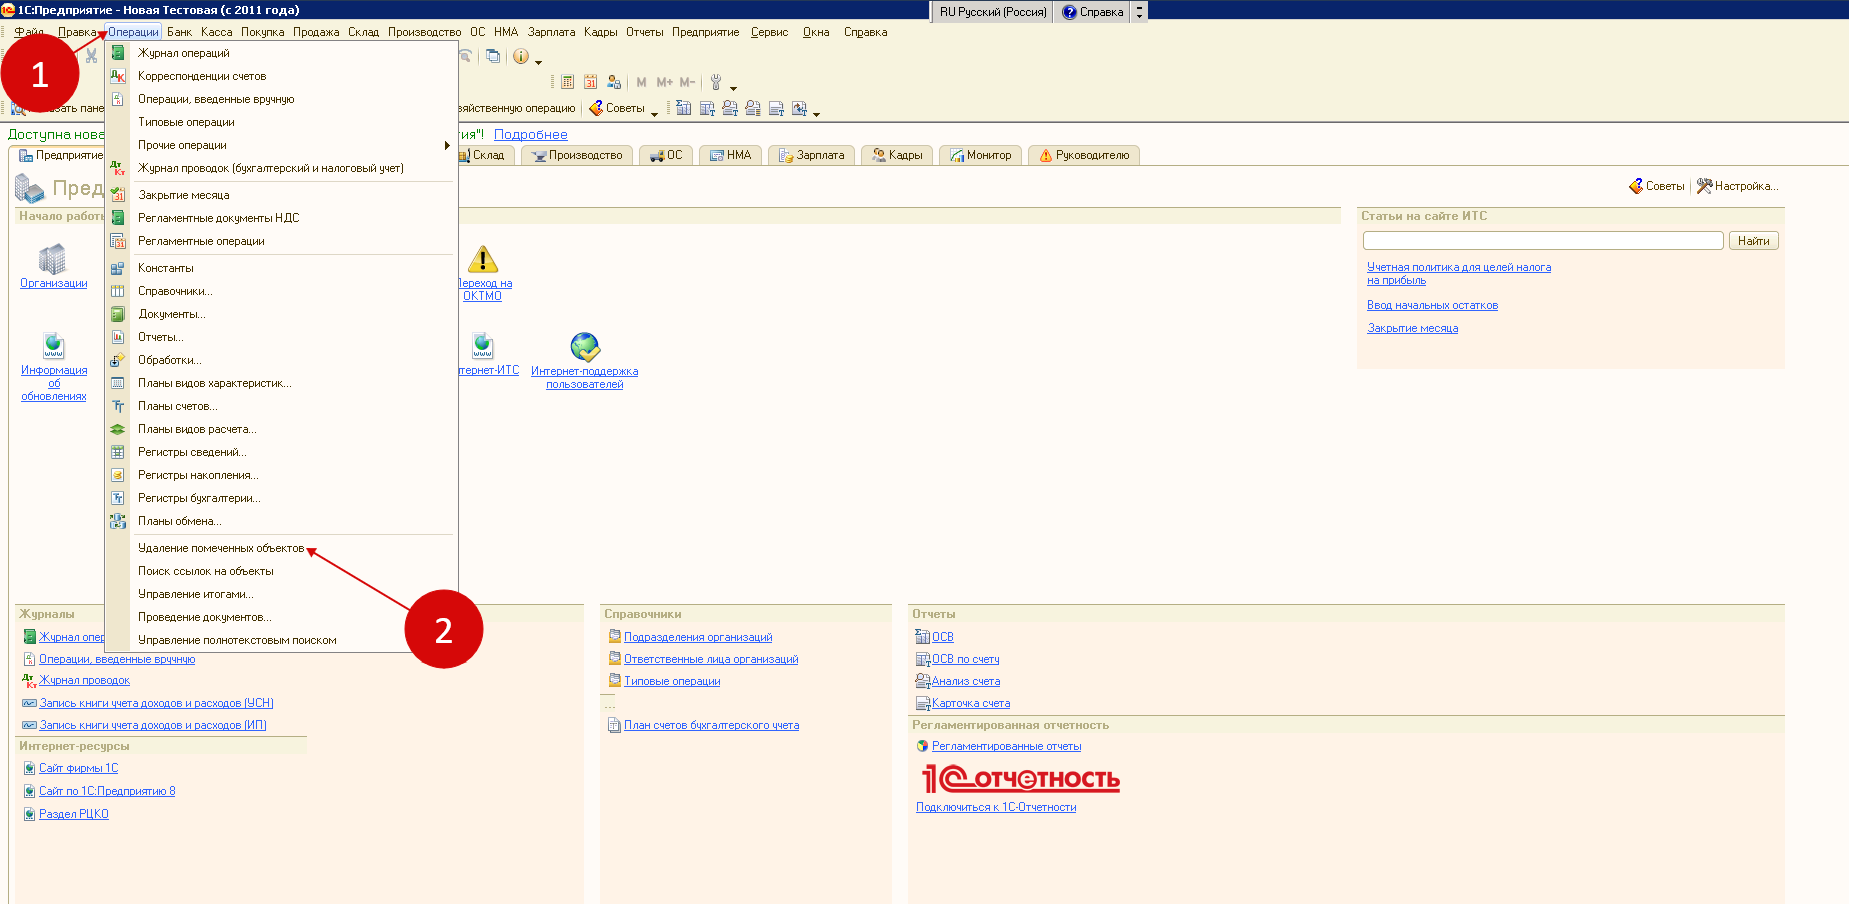1849x904 pixels.
Task: Select Управление итогами... entry
Action: [196, 594]
